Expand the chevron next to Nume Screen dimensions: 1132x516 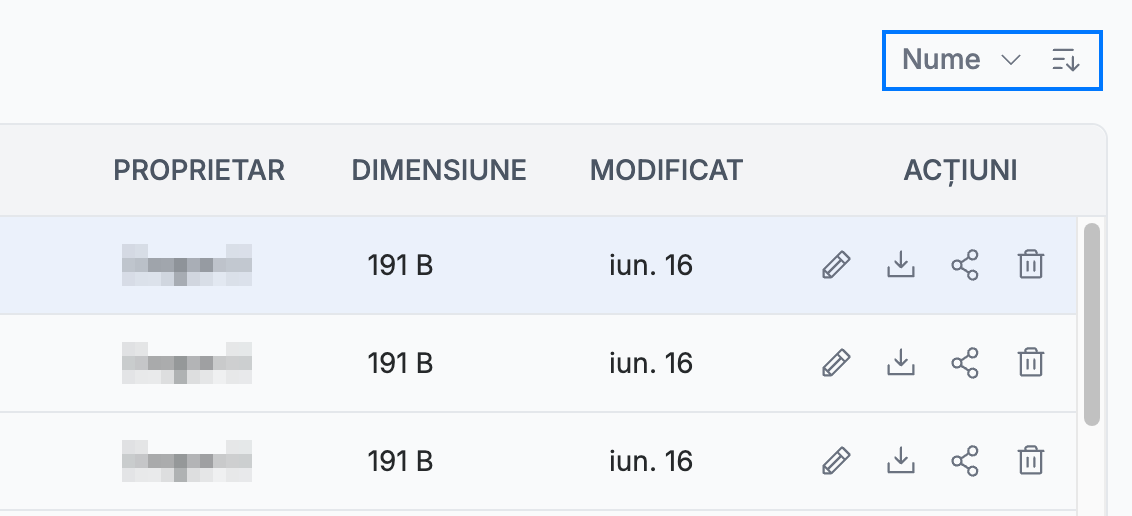pos(1011,60)
